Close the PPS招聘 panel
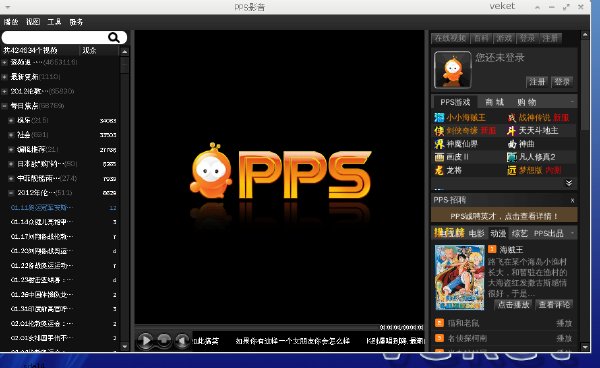The width and height of the screenshot is (600, 368). (572, 200)
